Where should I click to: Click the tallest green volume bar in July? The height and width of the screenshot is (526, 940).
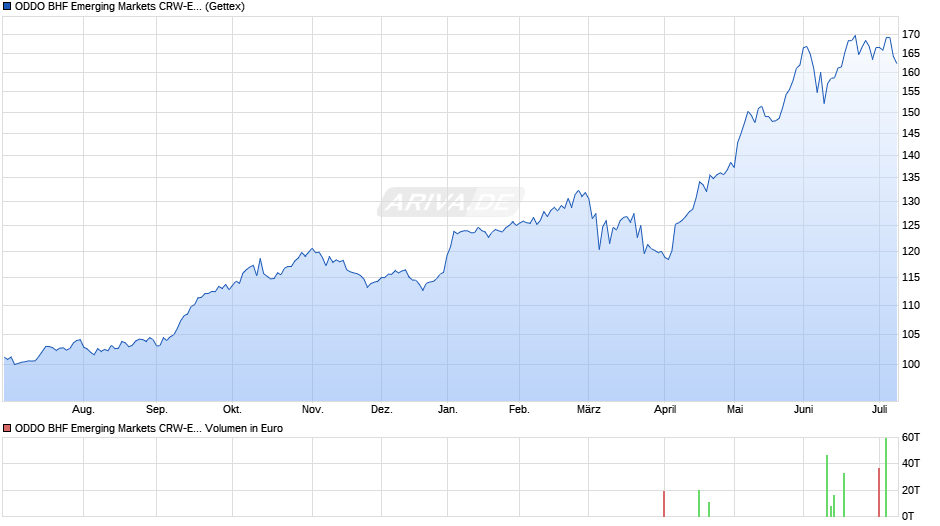(x=886, y=477)
